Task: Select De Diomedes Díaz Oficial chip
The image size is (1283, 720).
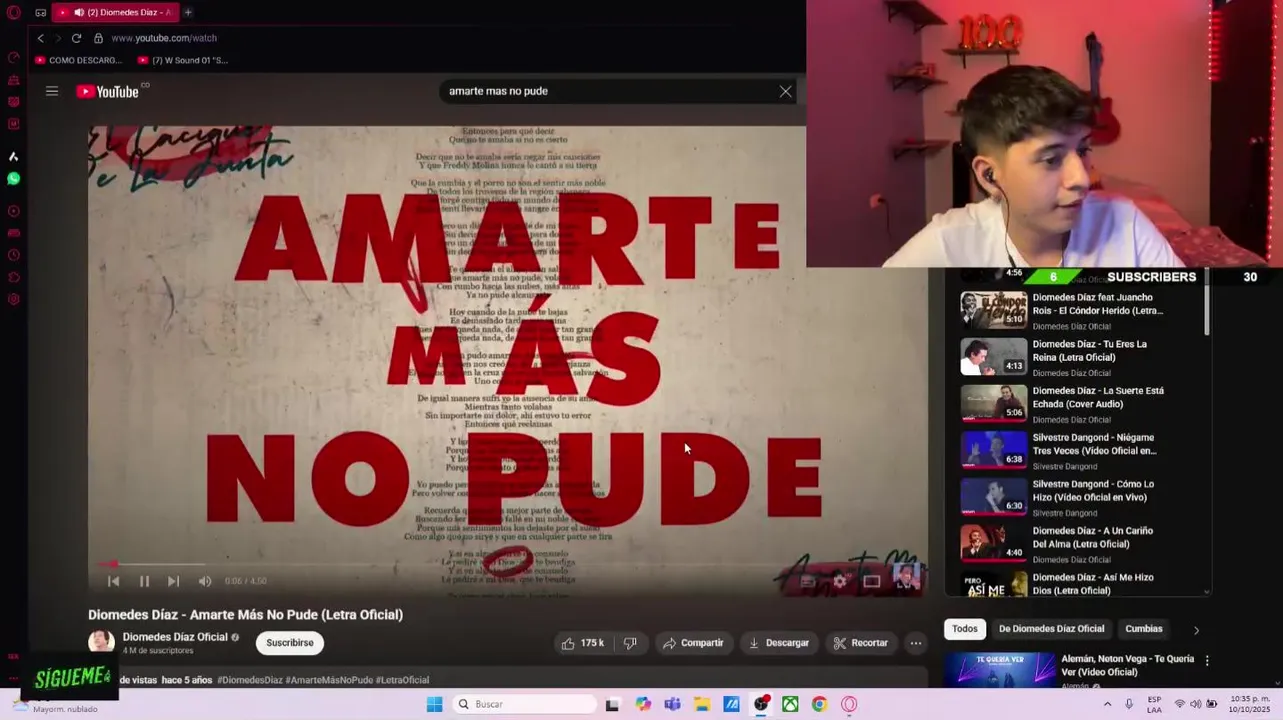Action: [x=1051, y=629]
